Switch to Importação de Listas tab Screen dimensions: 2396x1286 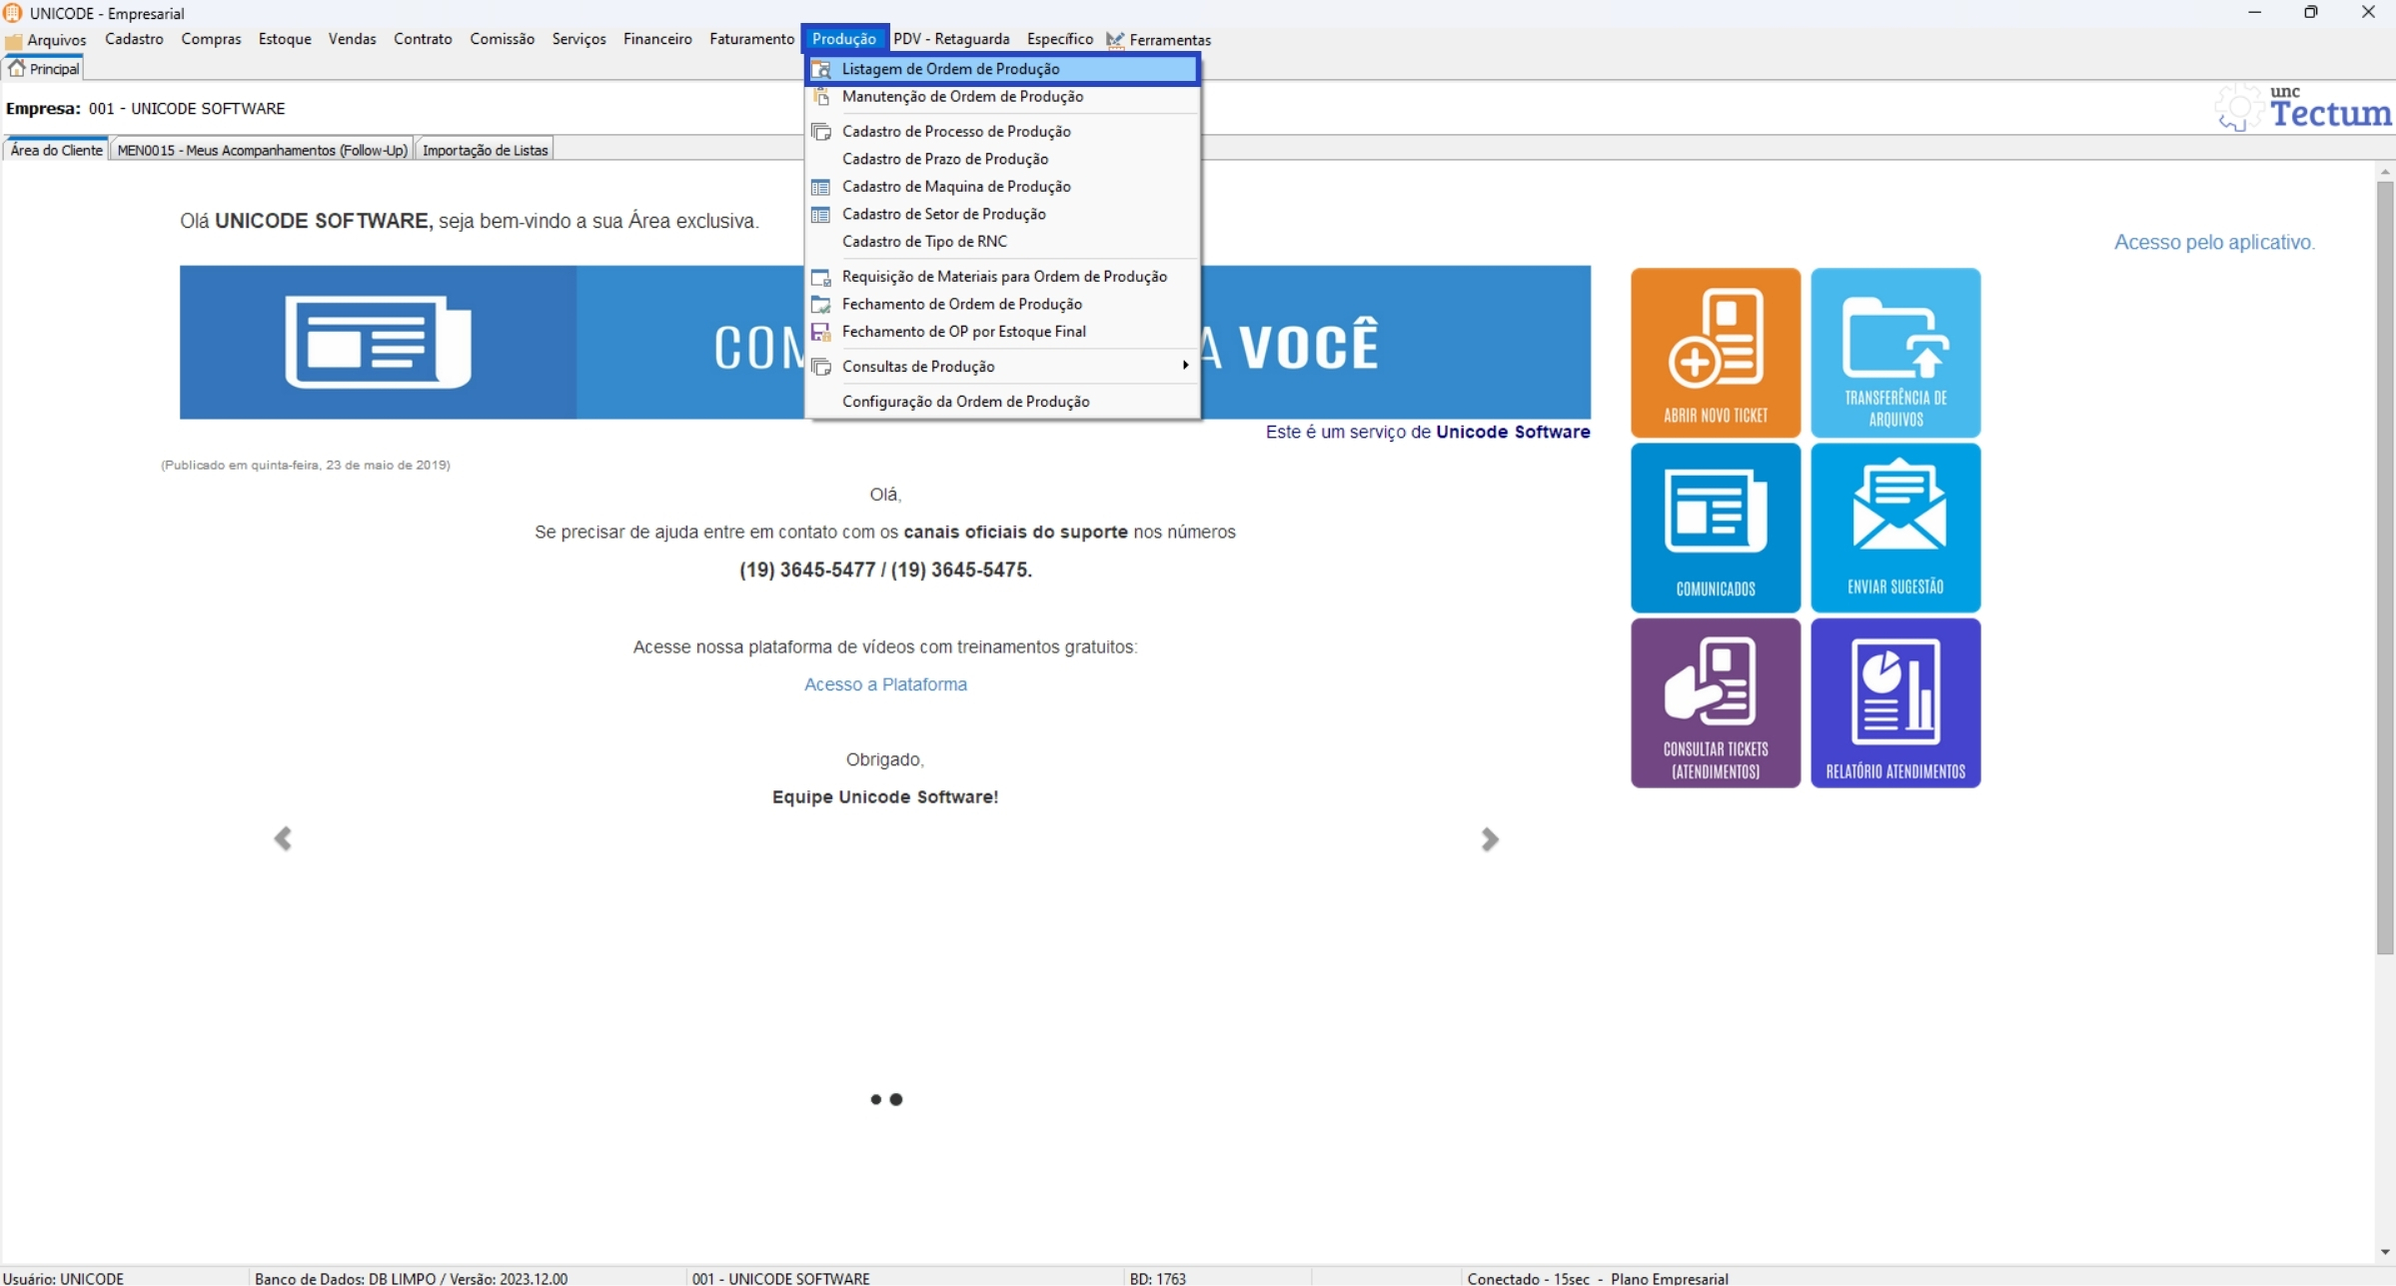pos(485,150)
